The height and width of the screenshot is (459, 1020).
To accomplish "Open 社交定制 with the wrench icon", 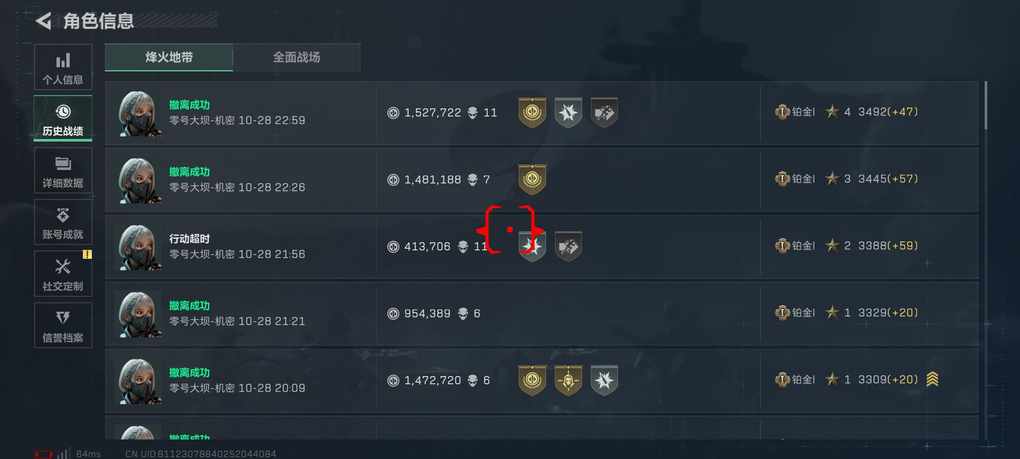I will pyautogui.click(x=63, y=274).
